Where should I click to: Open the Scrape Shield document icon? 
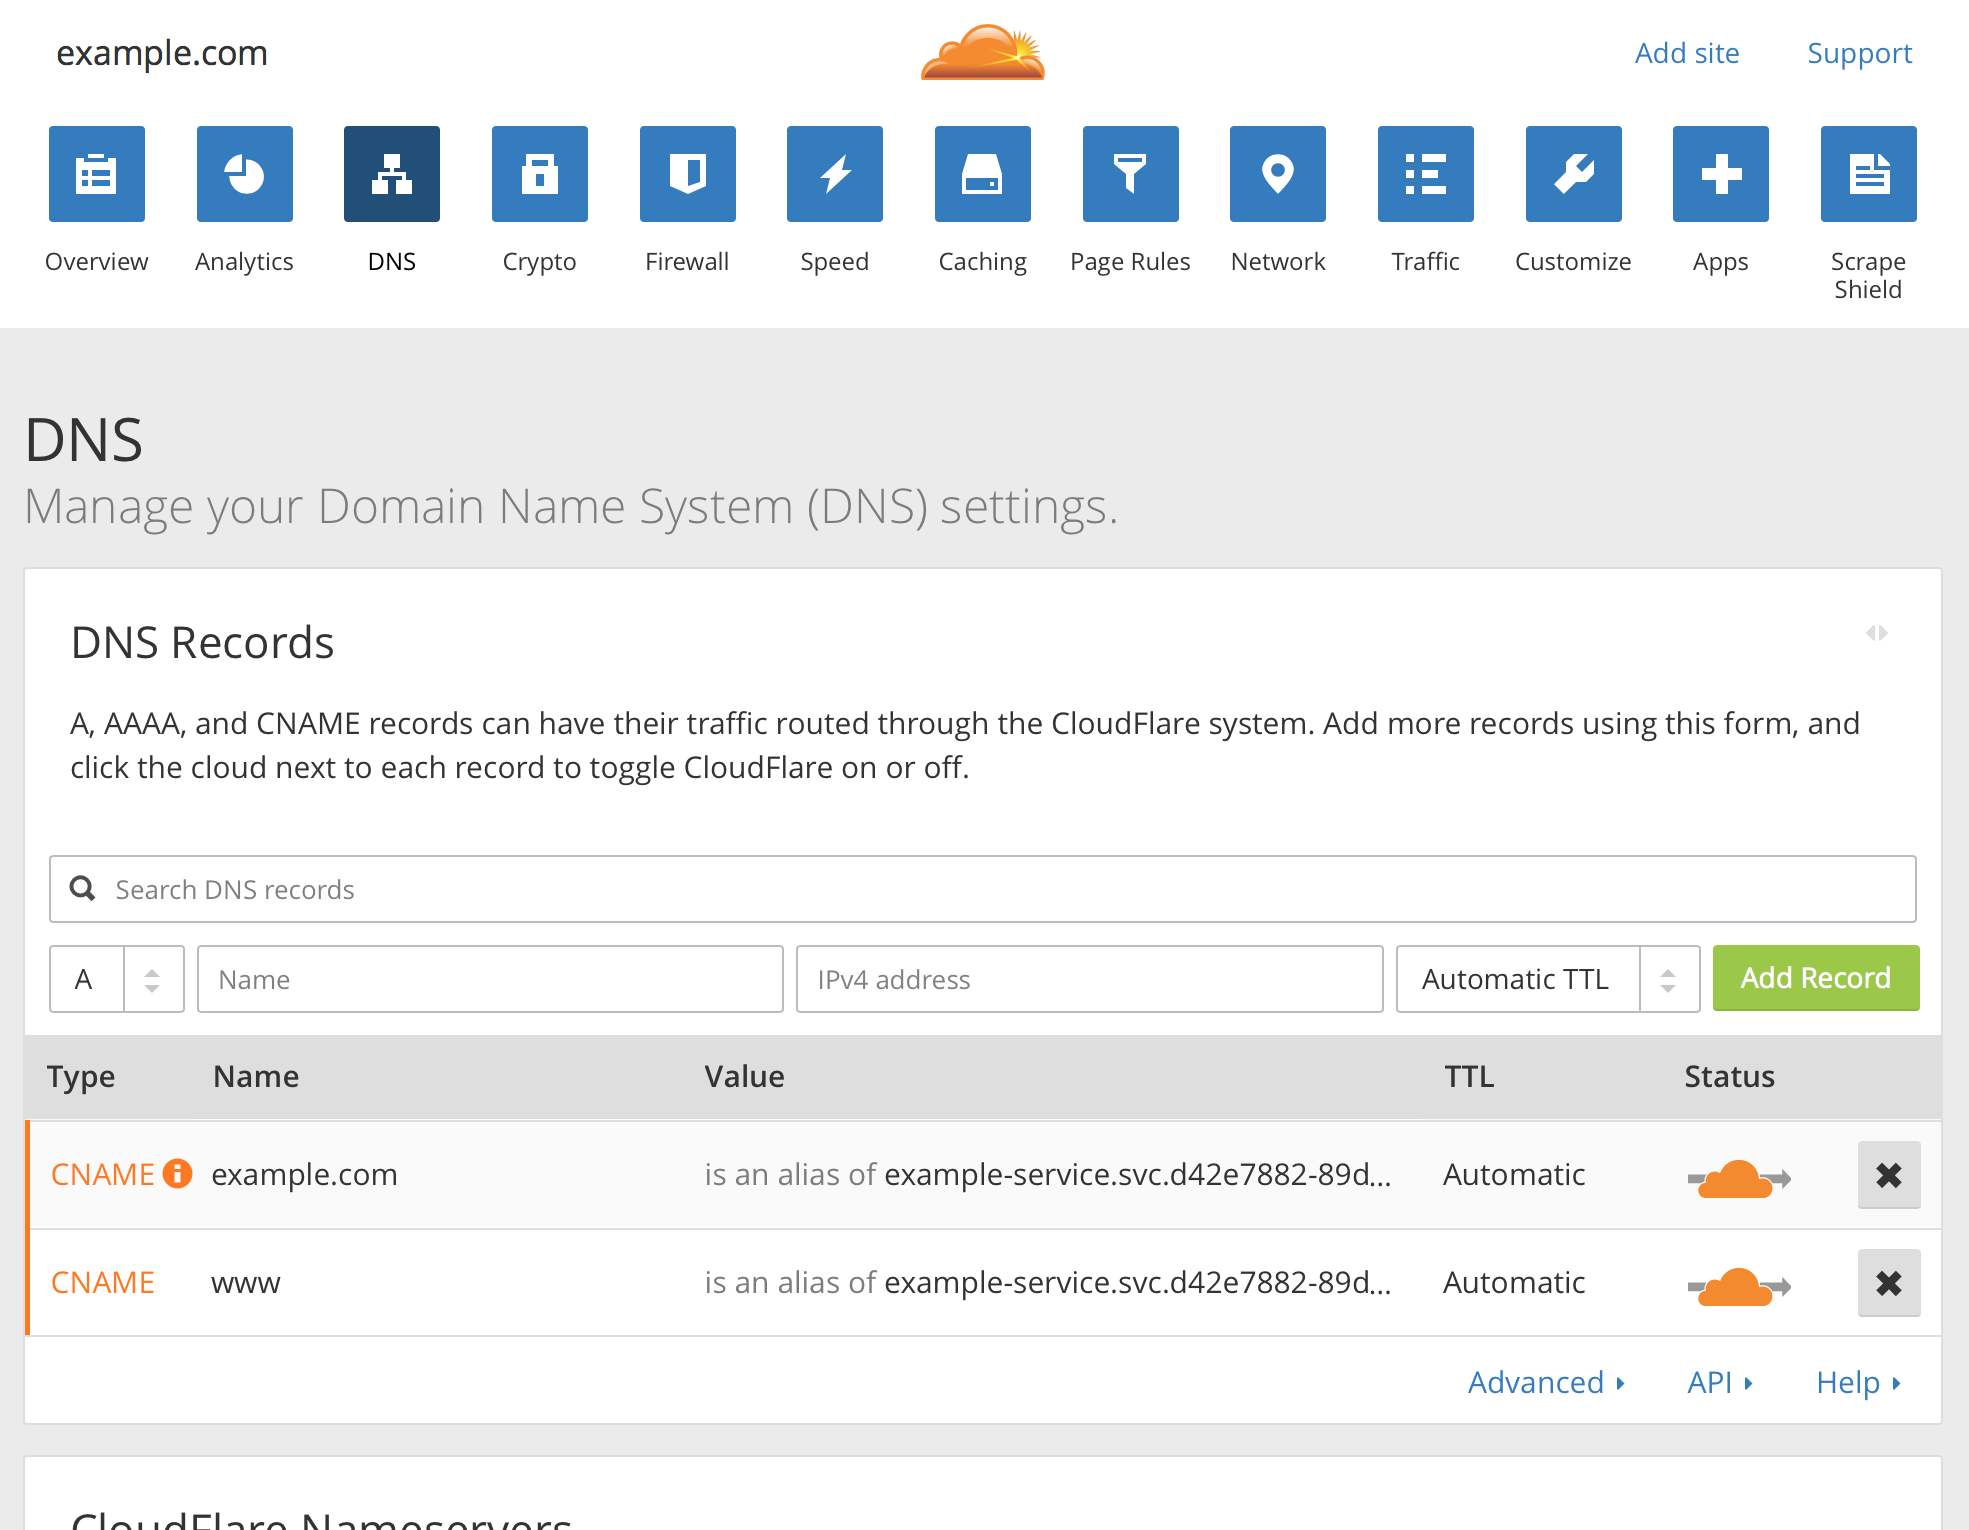coord(1869,174)
